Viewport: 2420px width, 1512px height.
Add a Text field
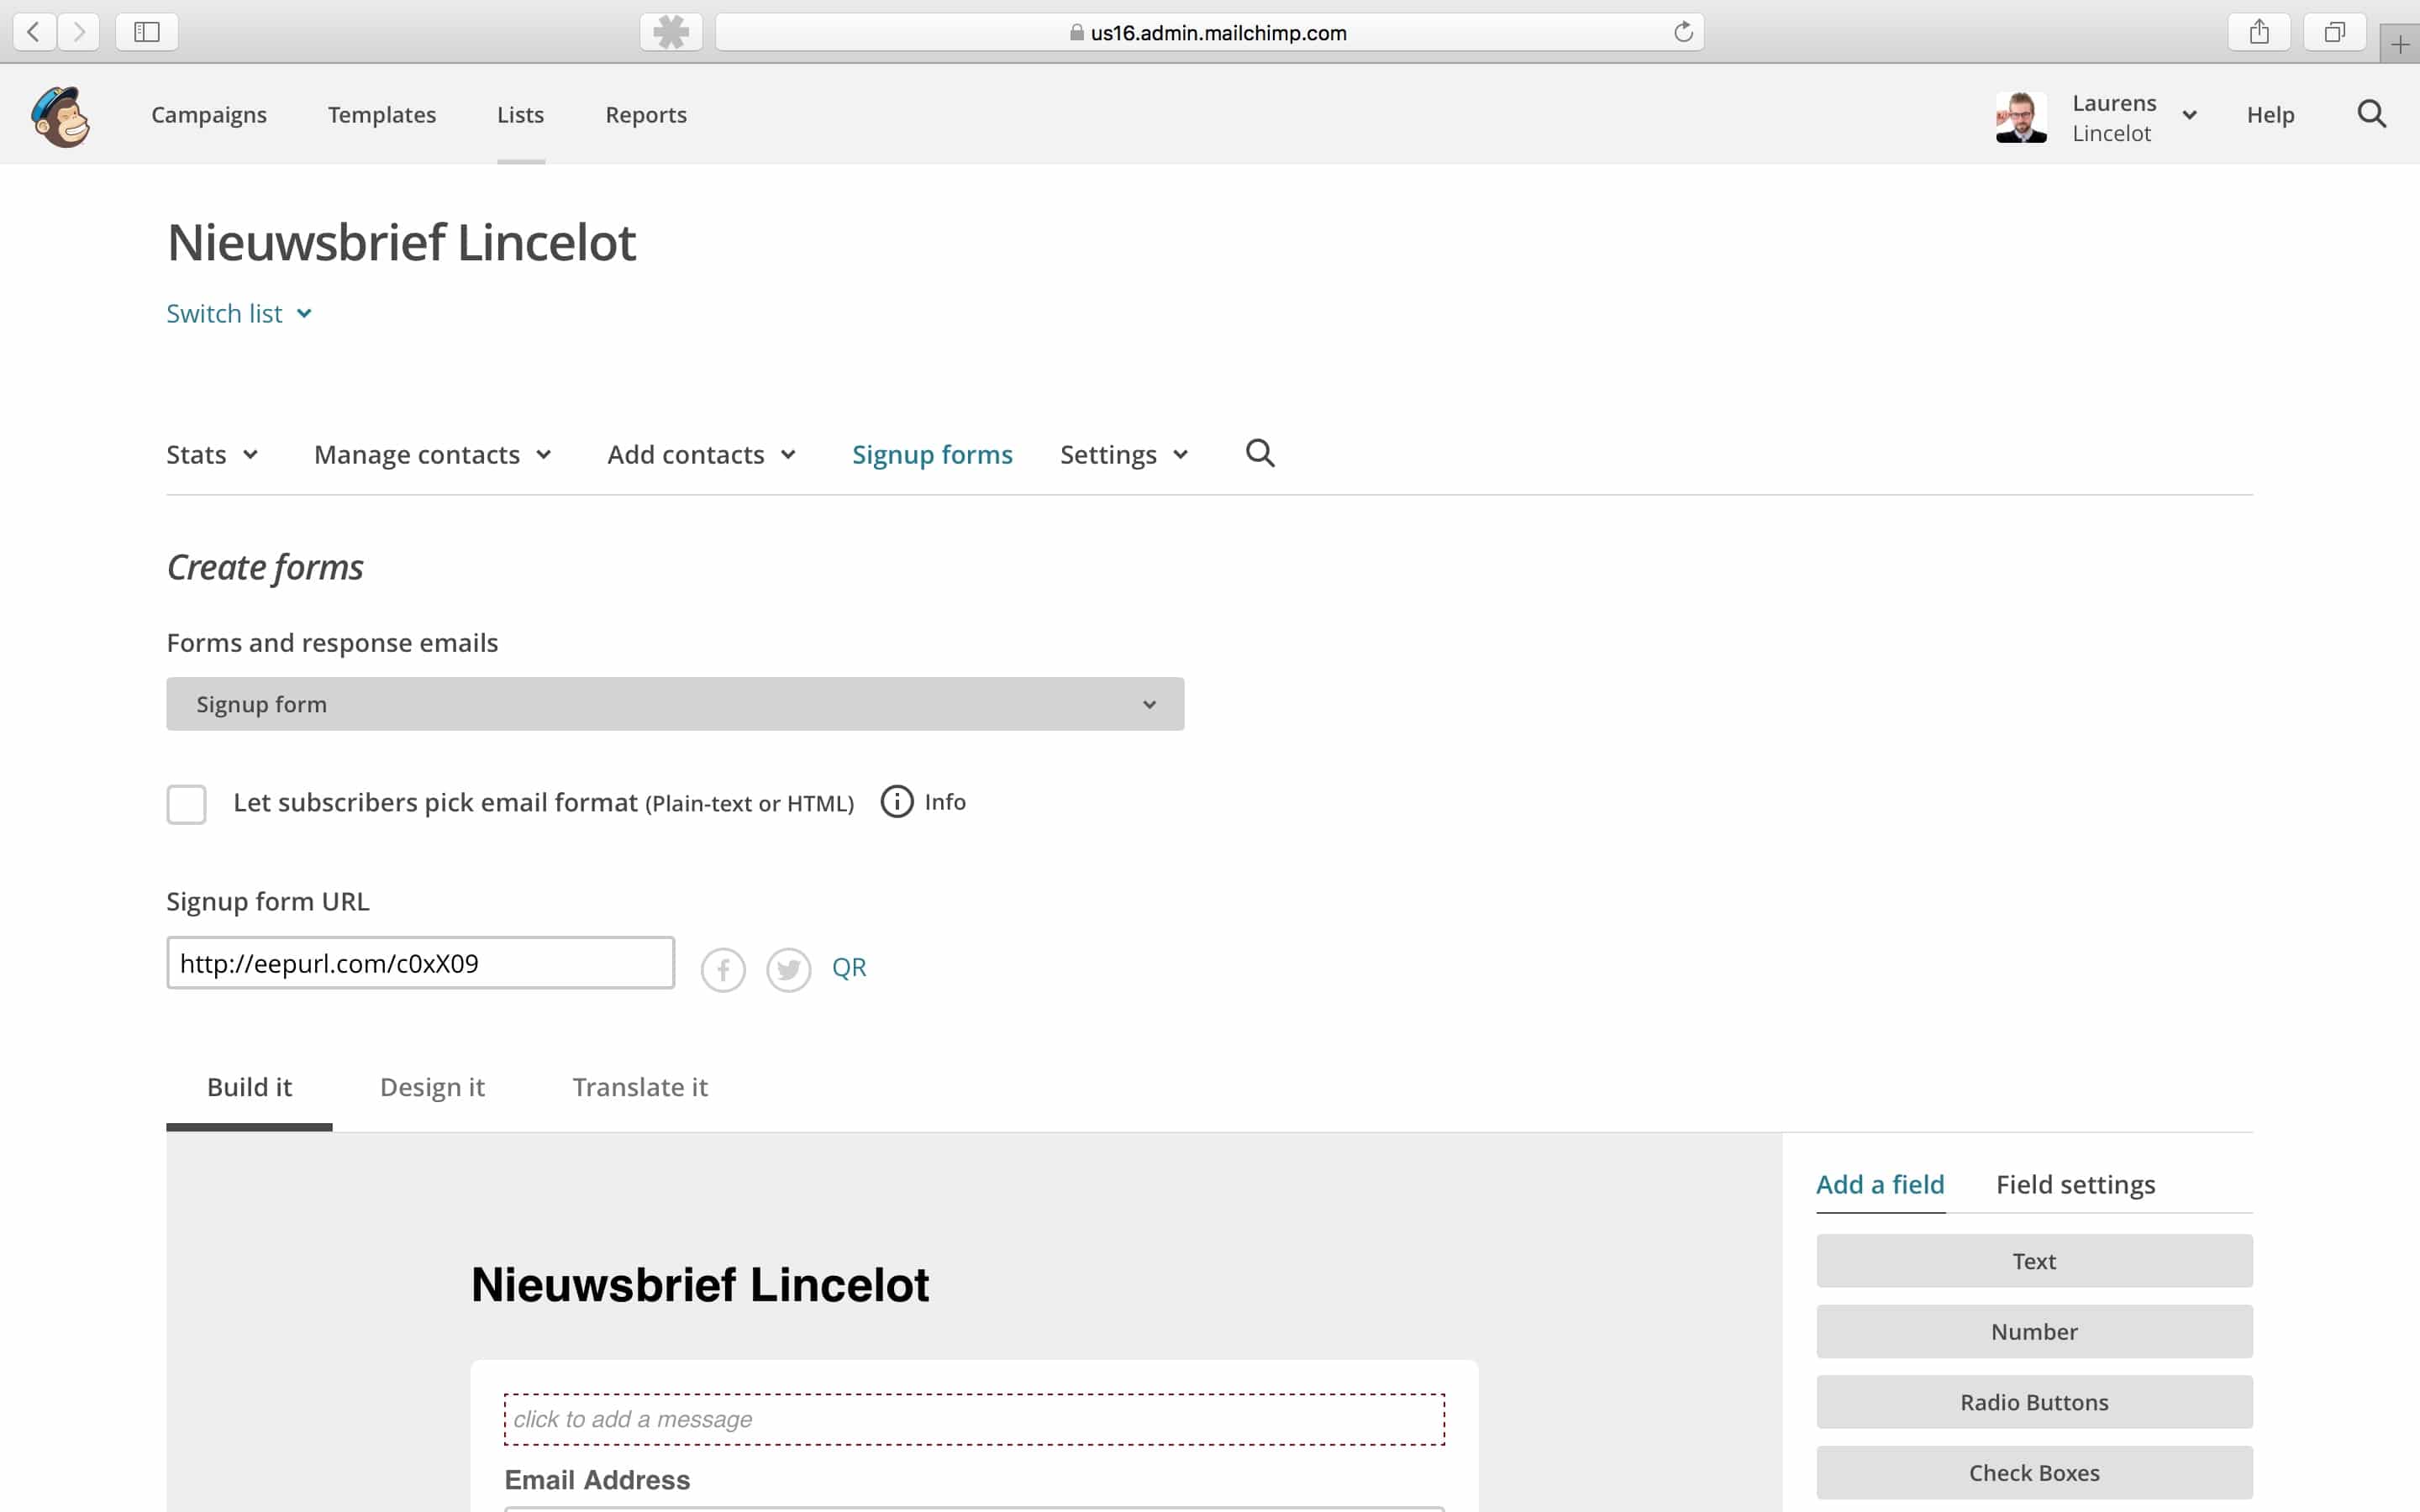point(2034,1261)
